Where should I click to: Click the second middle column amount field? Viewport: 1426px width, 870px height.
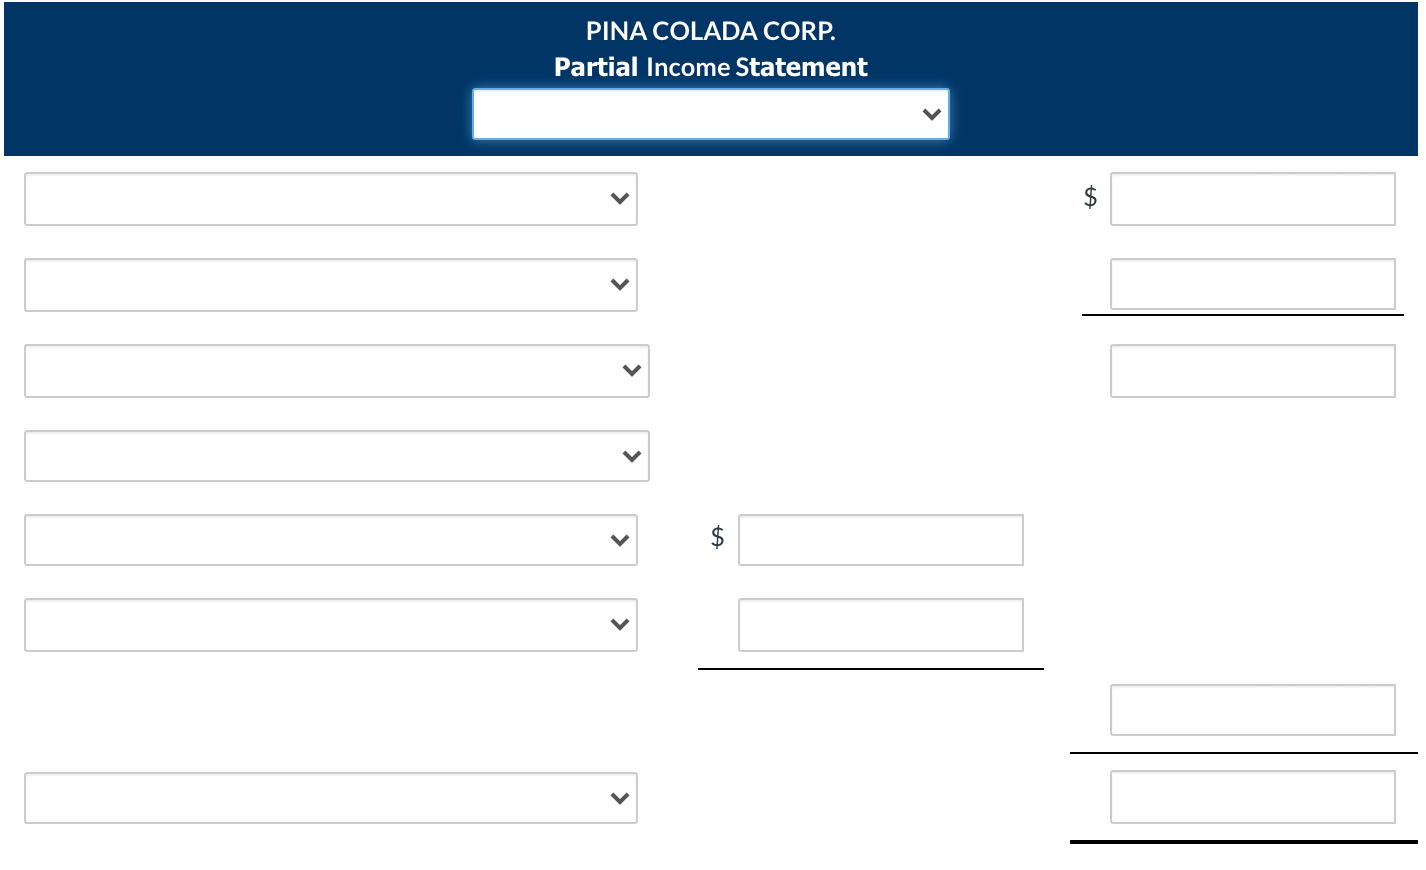881,625
